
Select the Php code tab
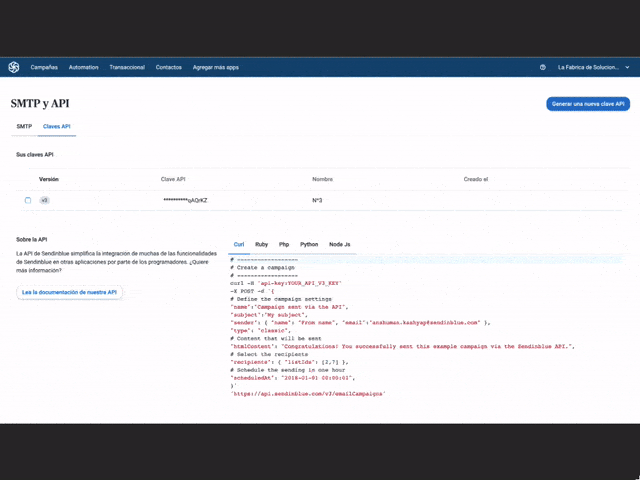tap(284, 244)
